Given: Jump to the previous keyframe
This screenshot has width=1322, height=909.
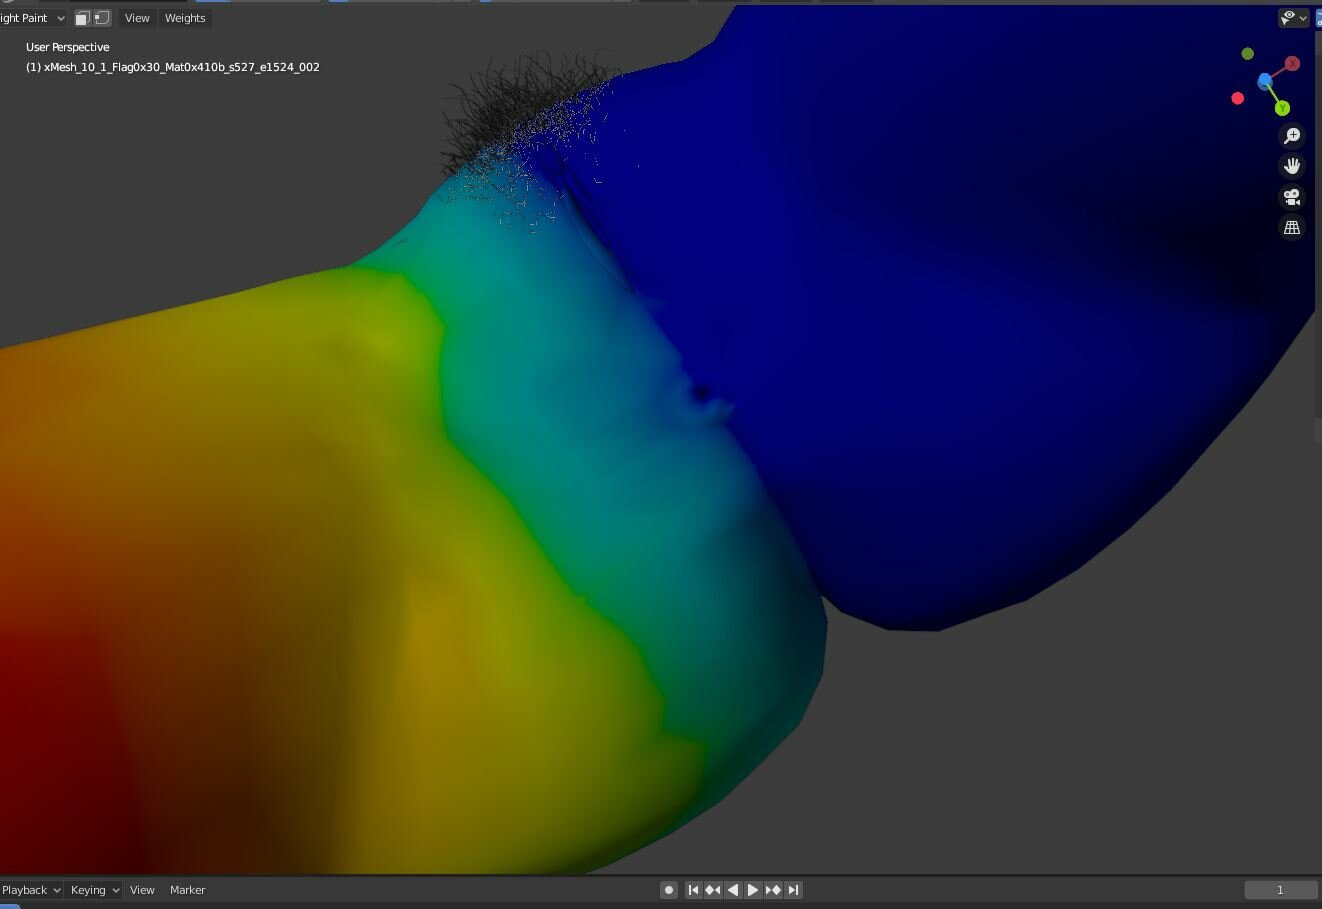Looking at the screenshot, I should 713,890.
